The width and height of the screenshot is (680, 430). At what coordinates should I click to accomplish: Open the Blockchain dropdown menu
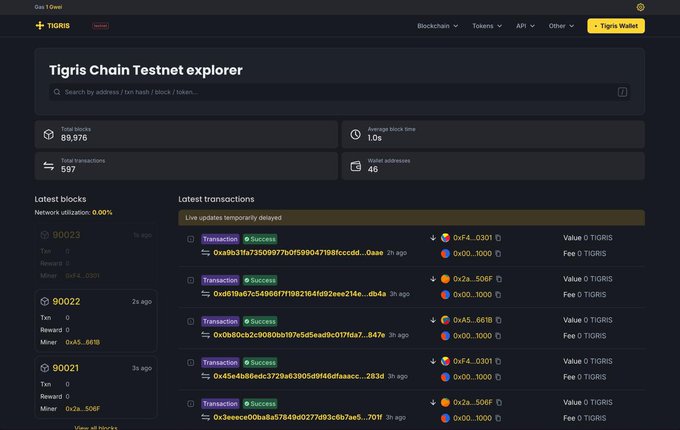coord(438,26)
